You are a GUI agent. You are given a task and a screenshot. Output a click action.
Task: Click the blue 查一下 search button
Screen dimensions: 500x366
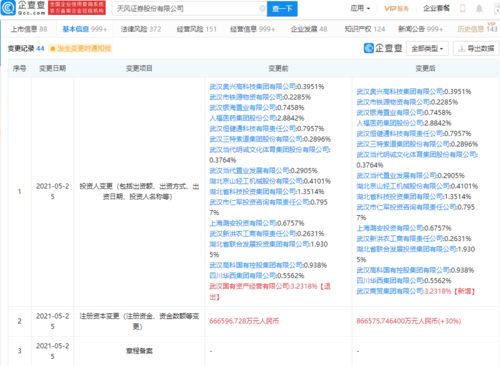coord(282,9)
